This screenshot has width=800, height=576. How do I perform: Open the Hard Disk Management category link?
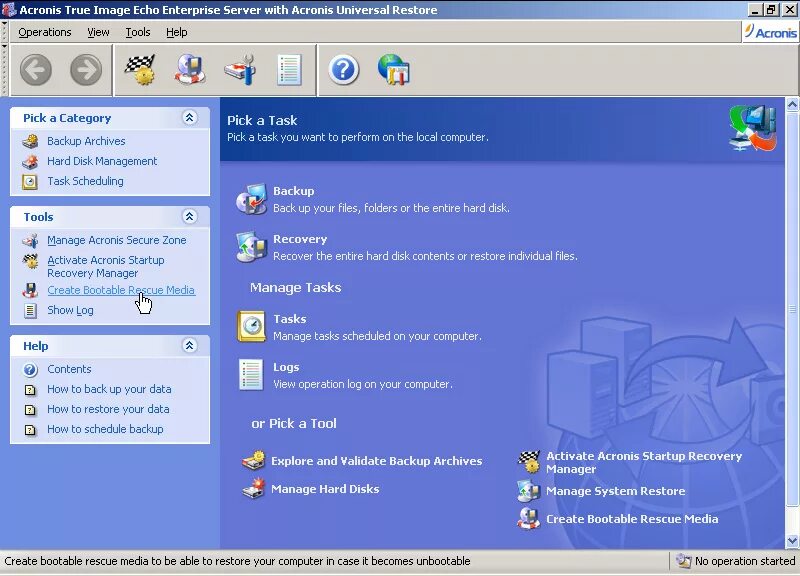point(102,161)
